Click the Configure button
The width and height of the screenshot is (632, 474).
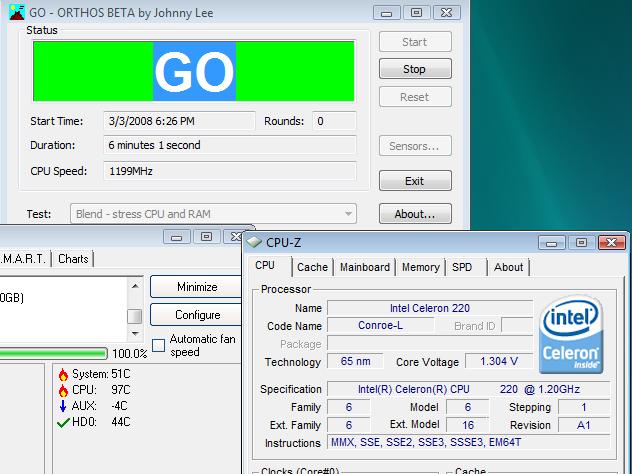pyautogui.click(x=197, y=315)
